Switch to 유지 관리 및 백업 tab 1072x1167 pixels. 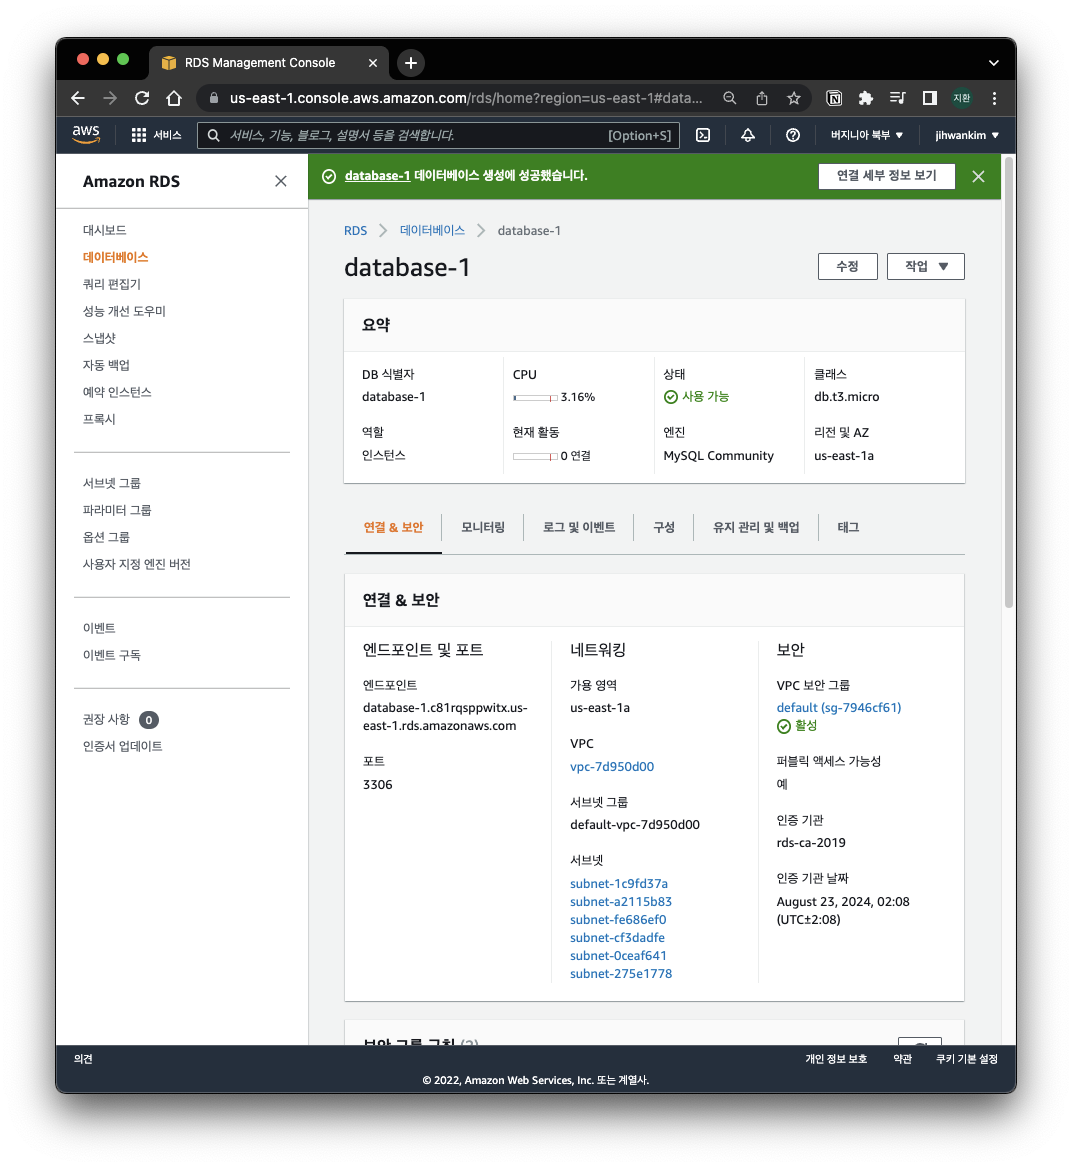point(756,527)
